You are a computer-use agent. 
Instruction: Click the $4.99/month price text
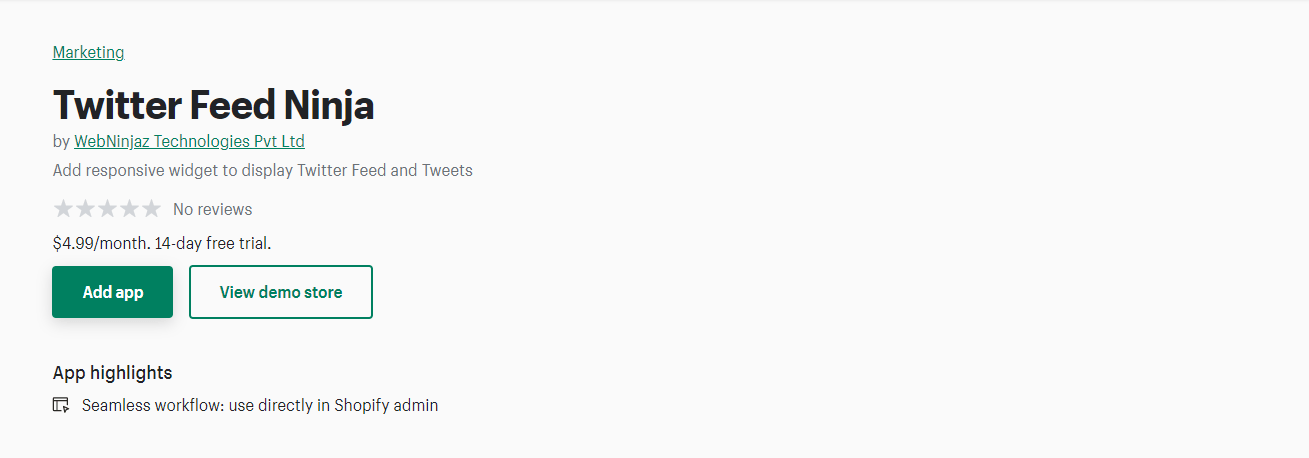click(102, 242)
